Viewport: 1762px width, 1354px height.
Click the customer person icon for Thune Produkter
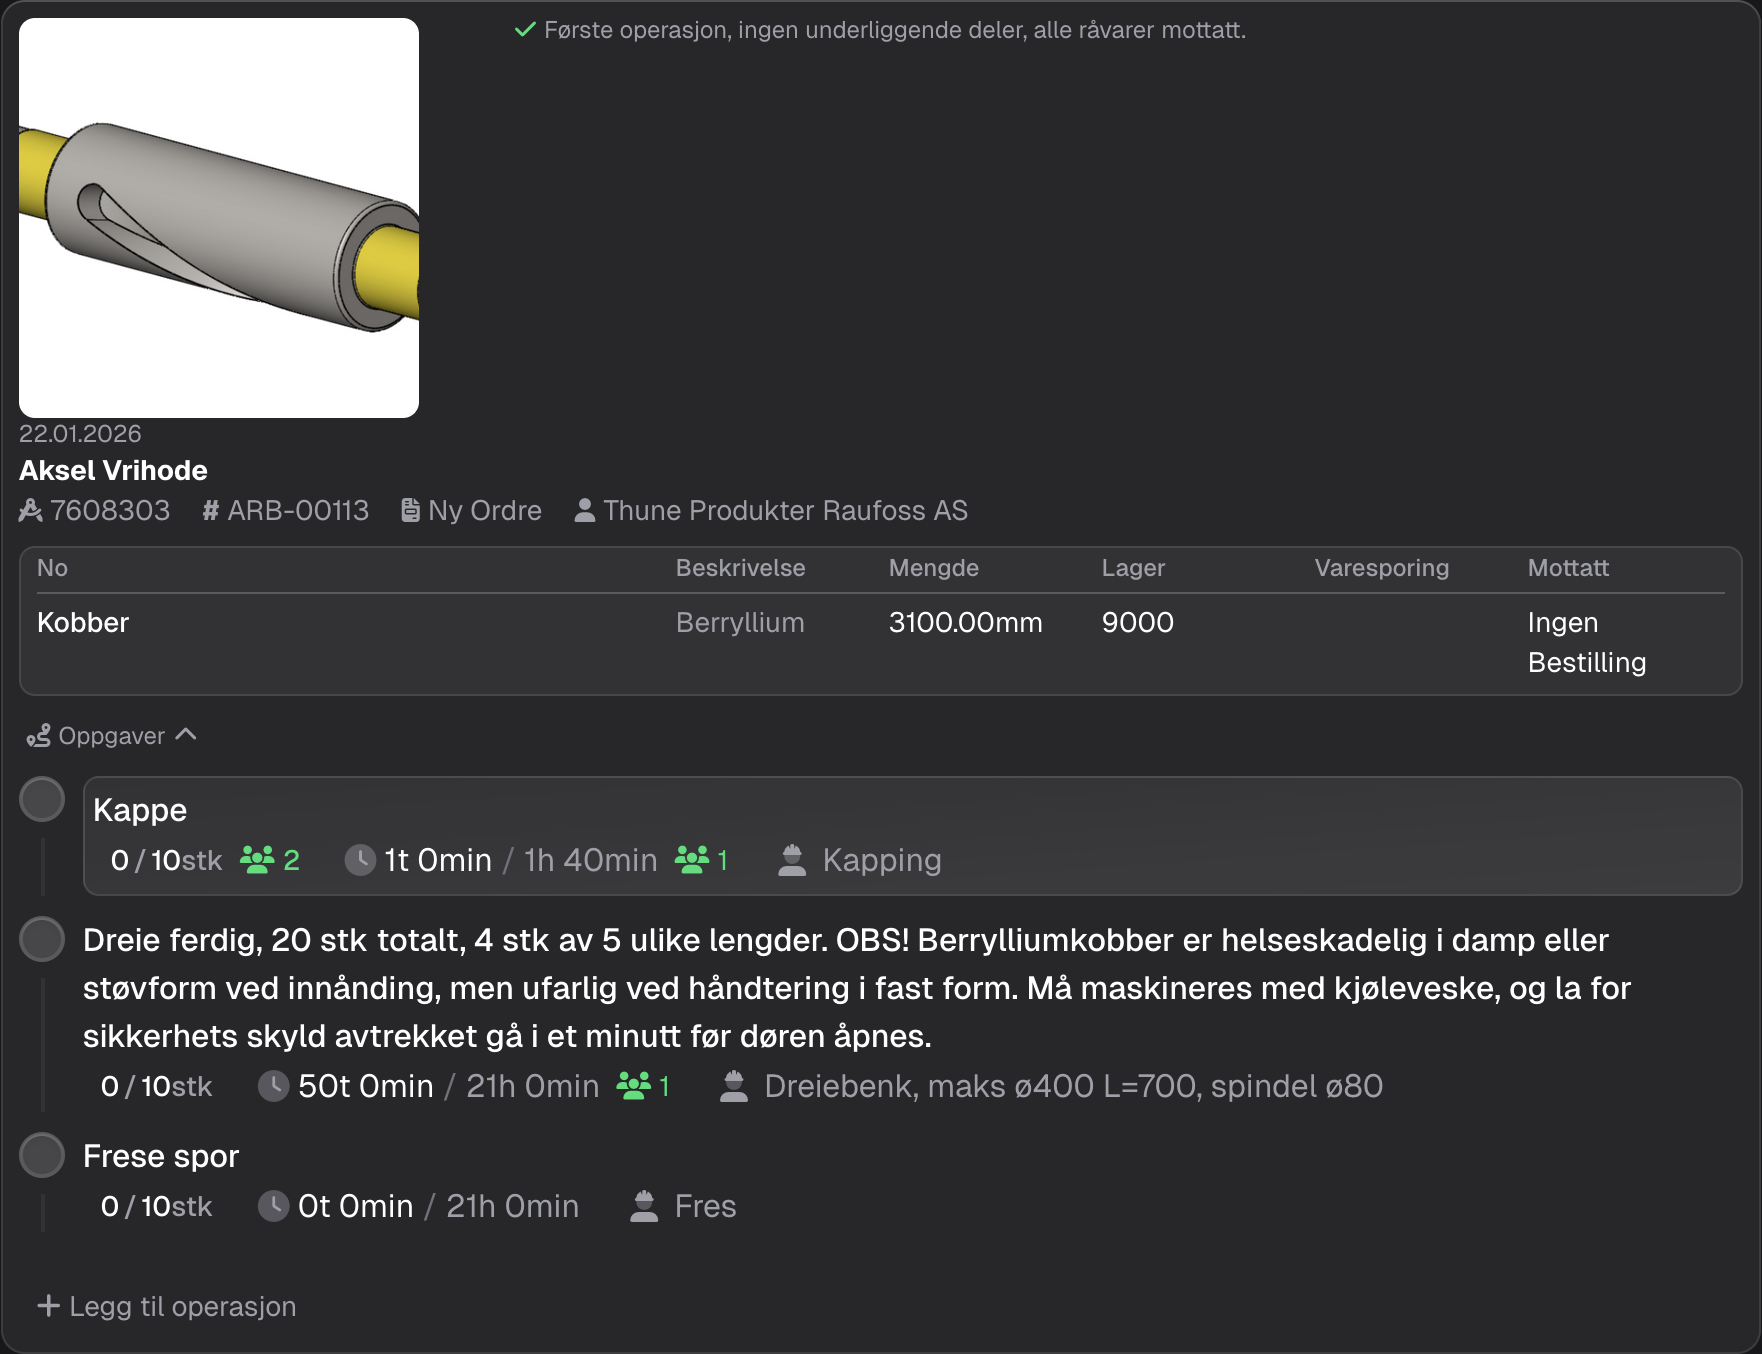pyautogui.click(x=585, y=511)
